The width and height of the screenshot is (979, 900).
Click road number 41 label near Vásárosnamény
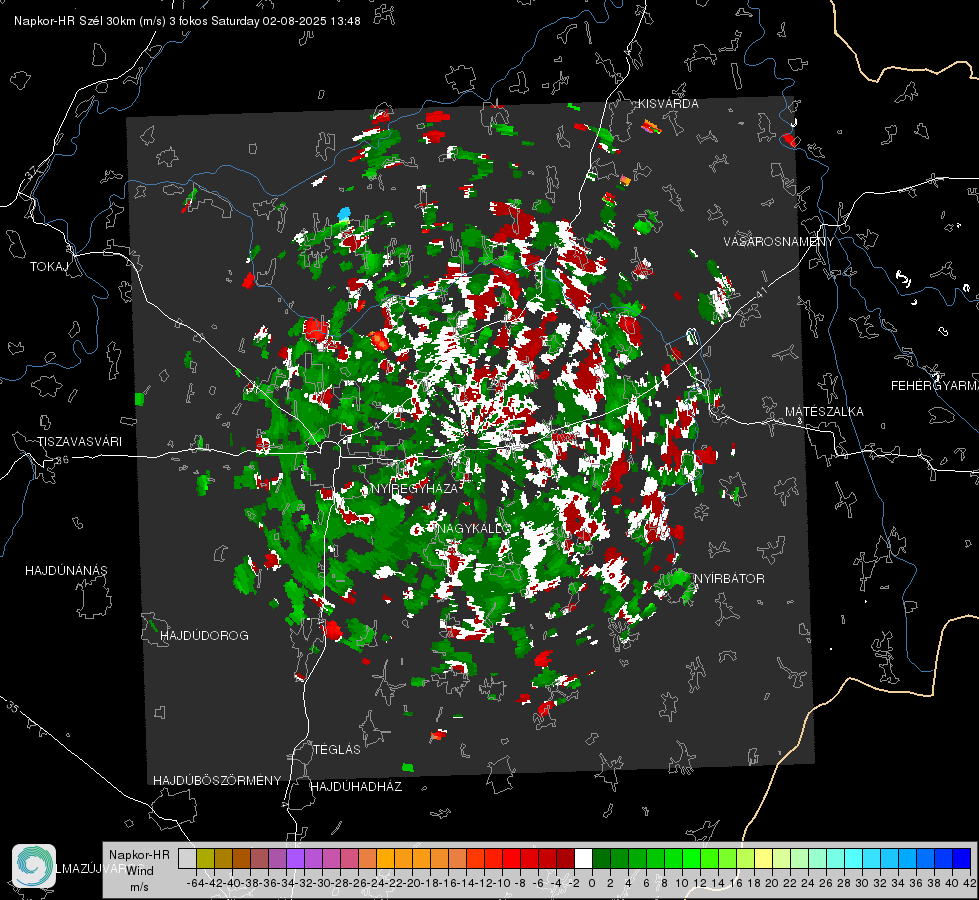pos(760,292)
